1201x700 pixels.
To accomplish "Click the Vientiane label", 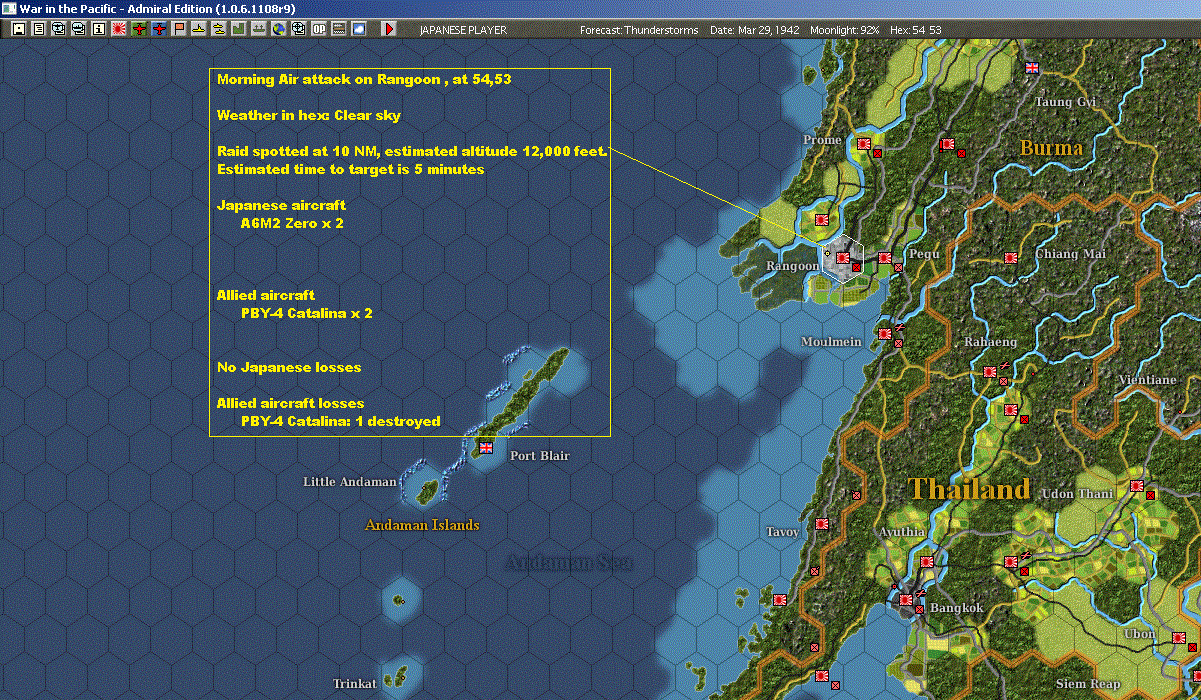I will click(x=1147, y=380).
